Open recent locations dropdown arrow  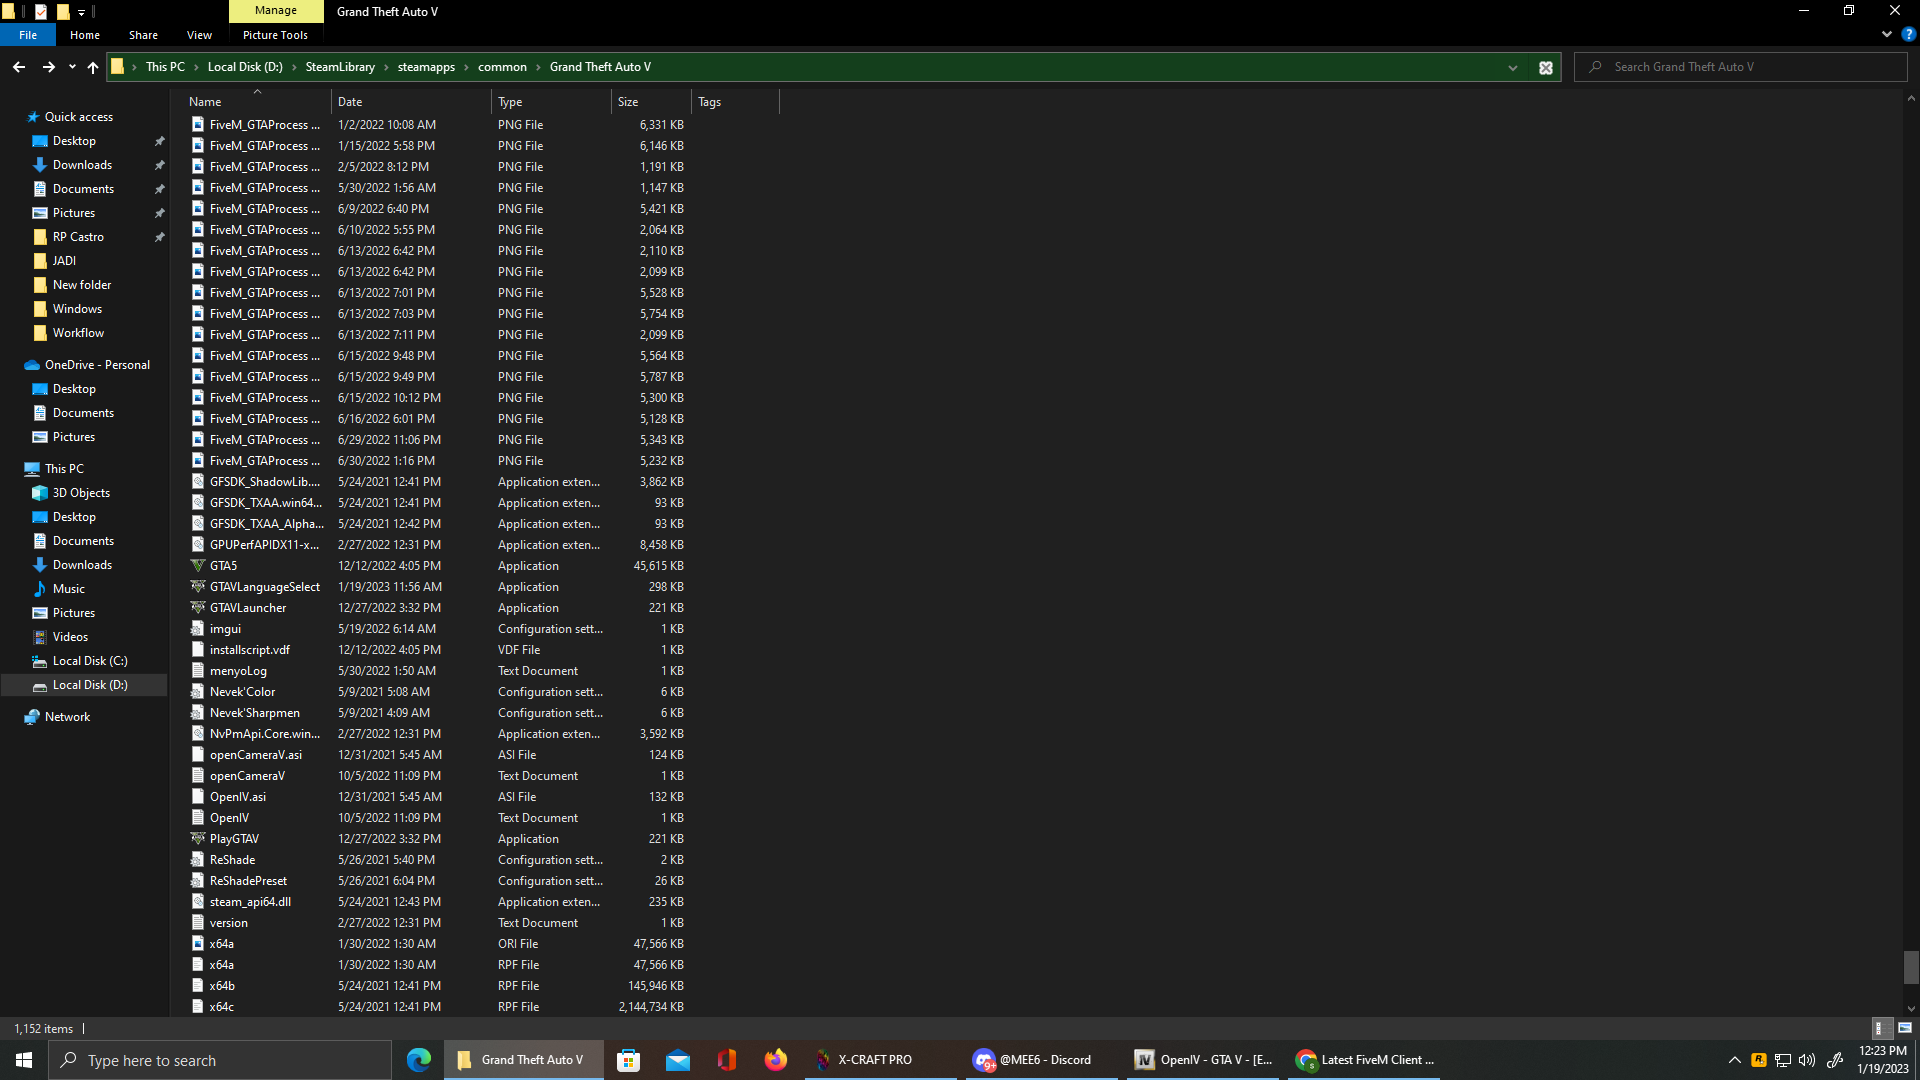click(x=72, y=67)
